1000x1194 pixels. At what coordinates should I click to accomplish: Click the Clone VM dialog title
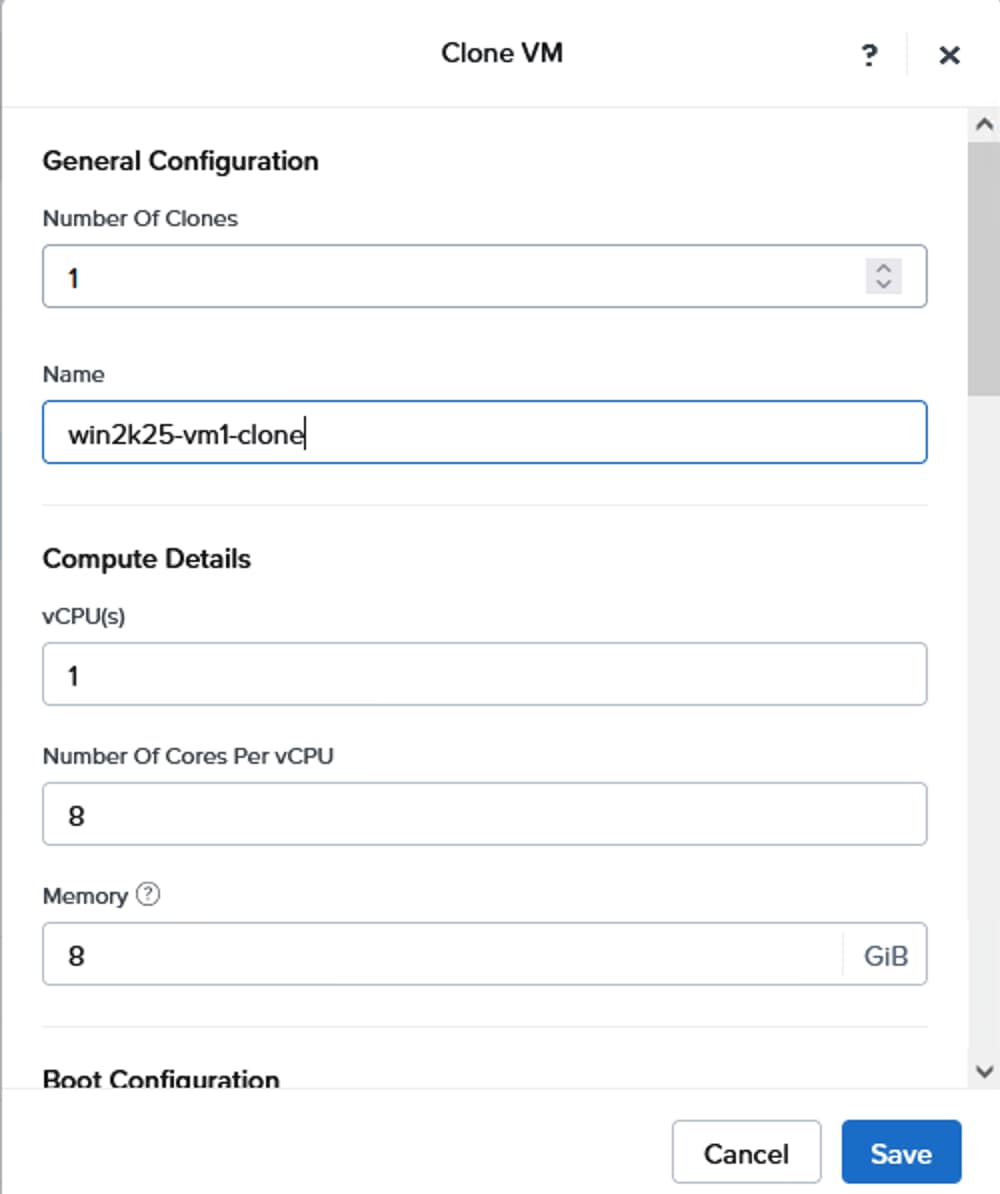coord(502,54)
